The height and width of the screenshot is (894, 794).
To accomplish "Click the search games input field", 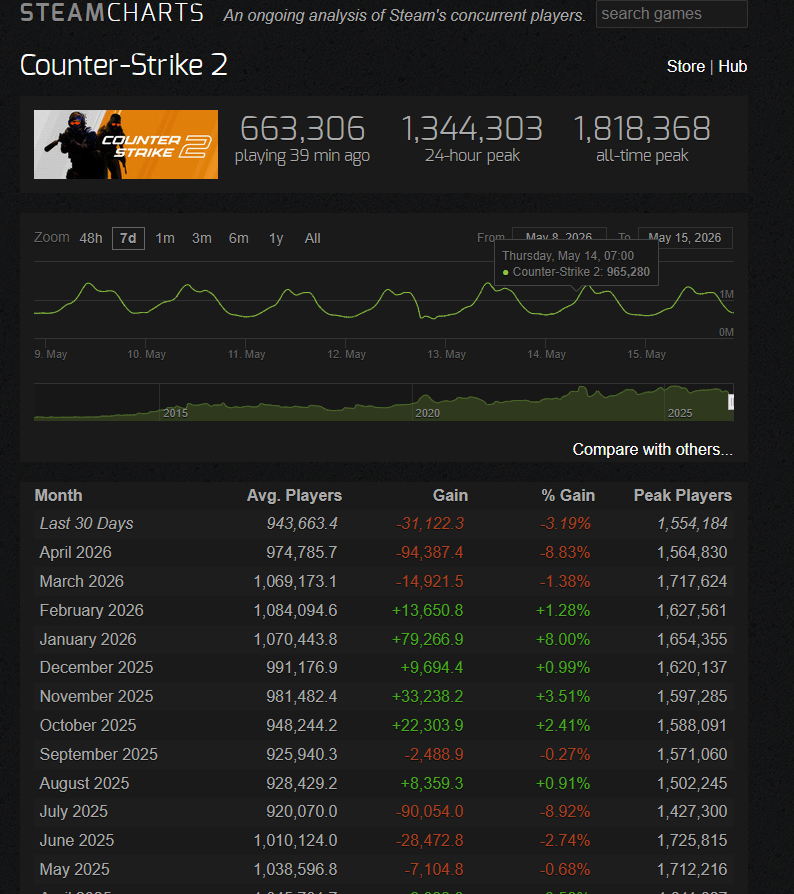I will coord(671,14).
